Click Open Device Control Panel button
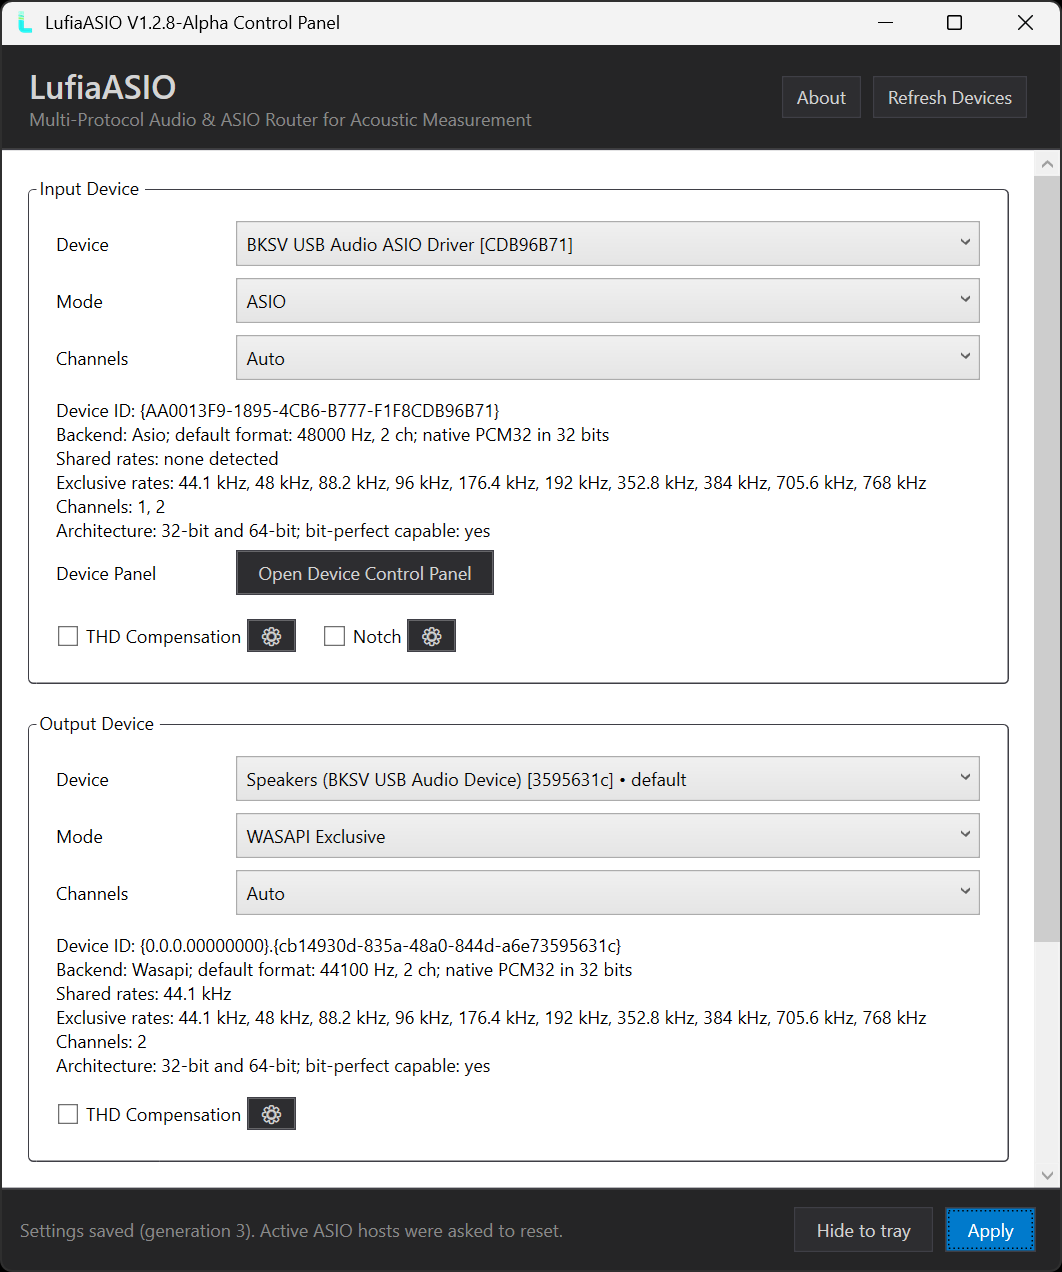The image size is (1062, 1272). 365,573
